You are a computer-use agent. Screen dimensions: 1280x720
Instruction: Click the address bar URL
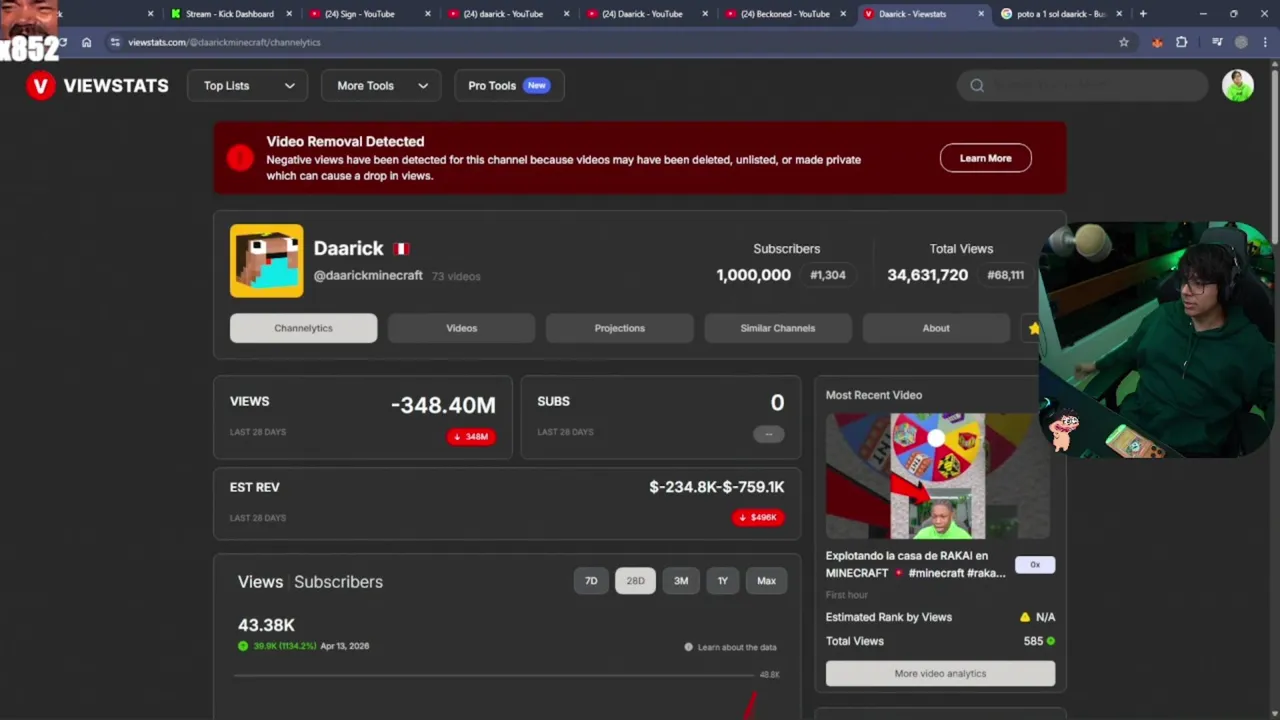(x=224, y=42)
